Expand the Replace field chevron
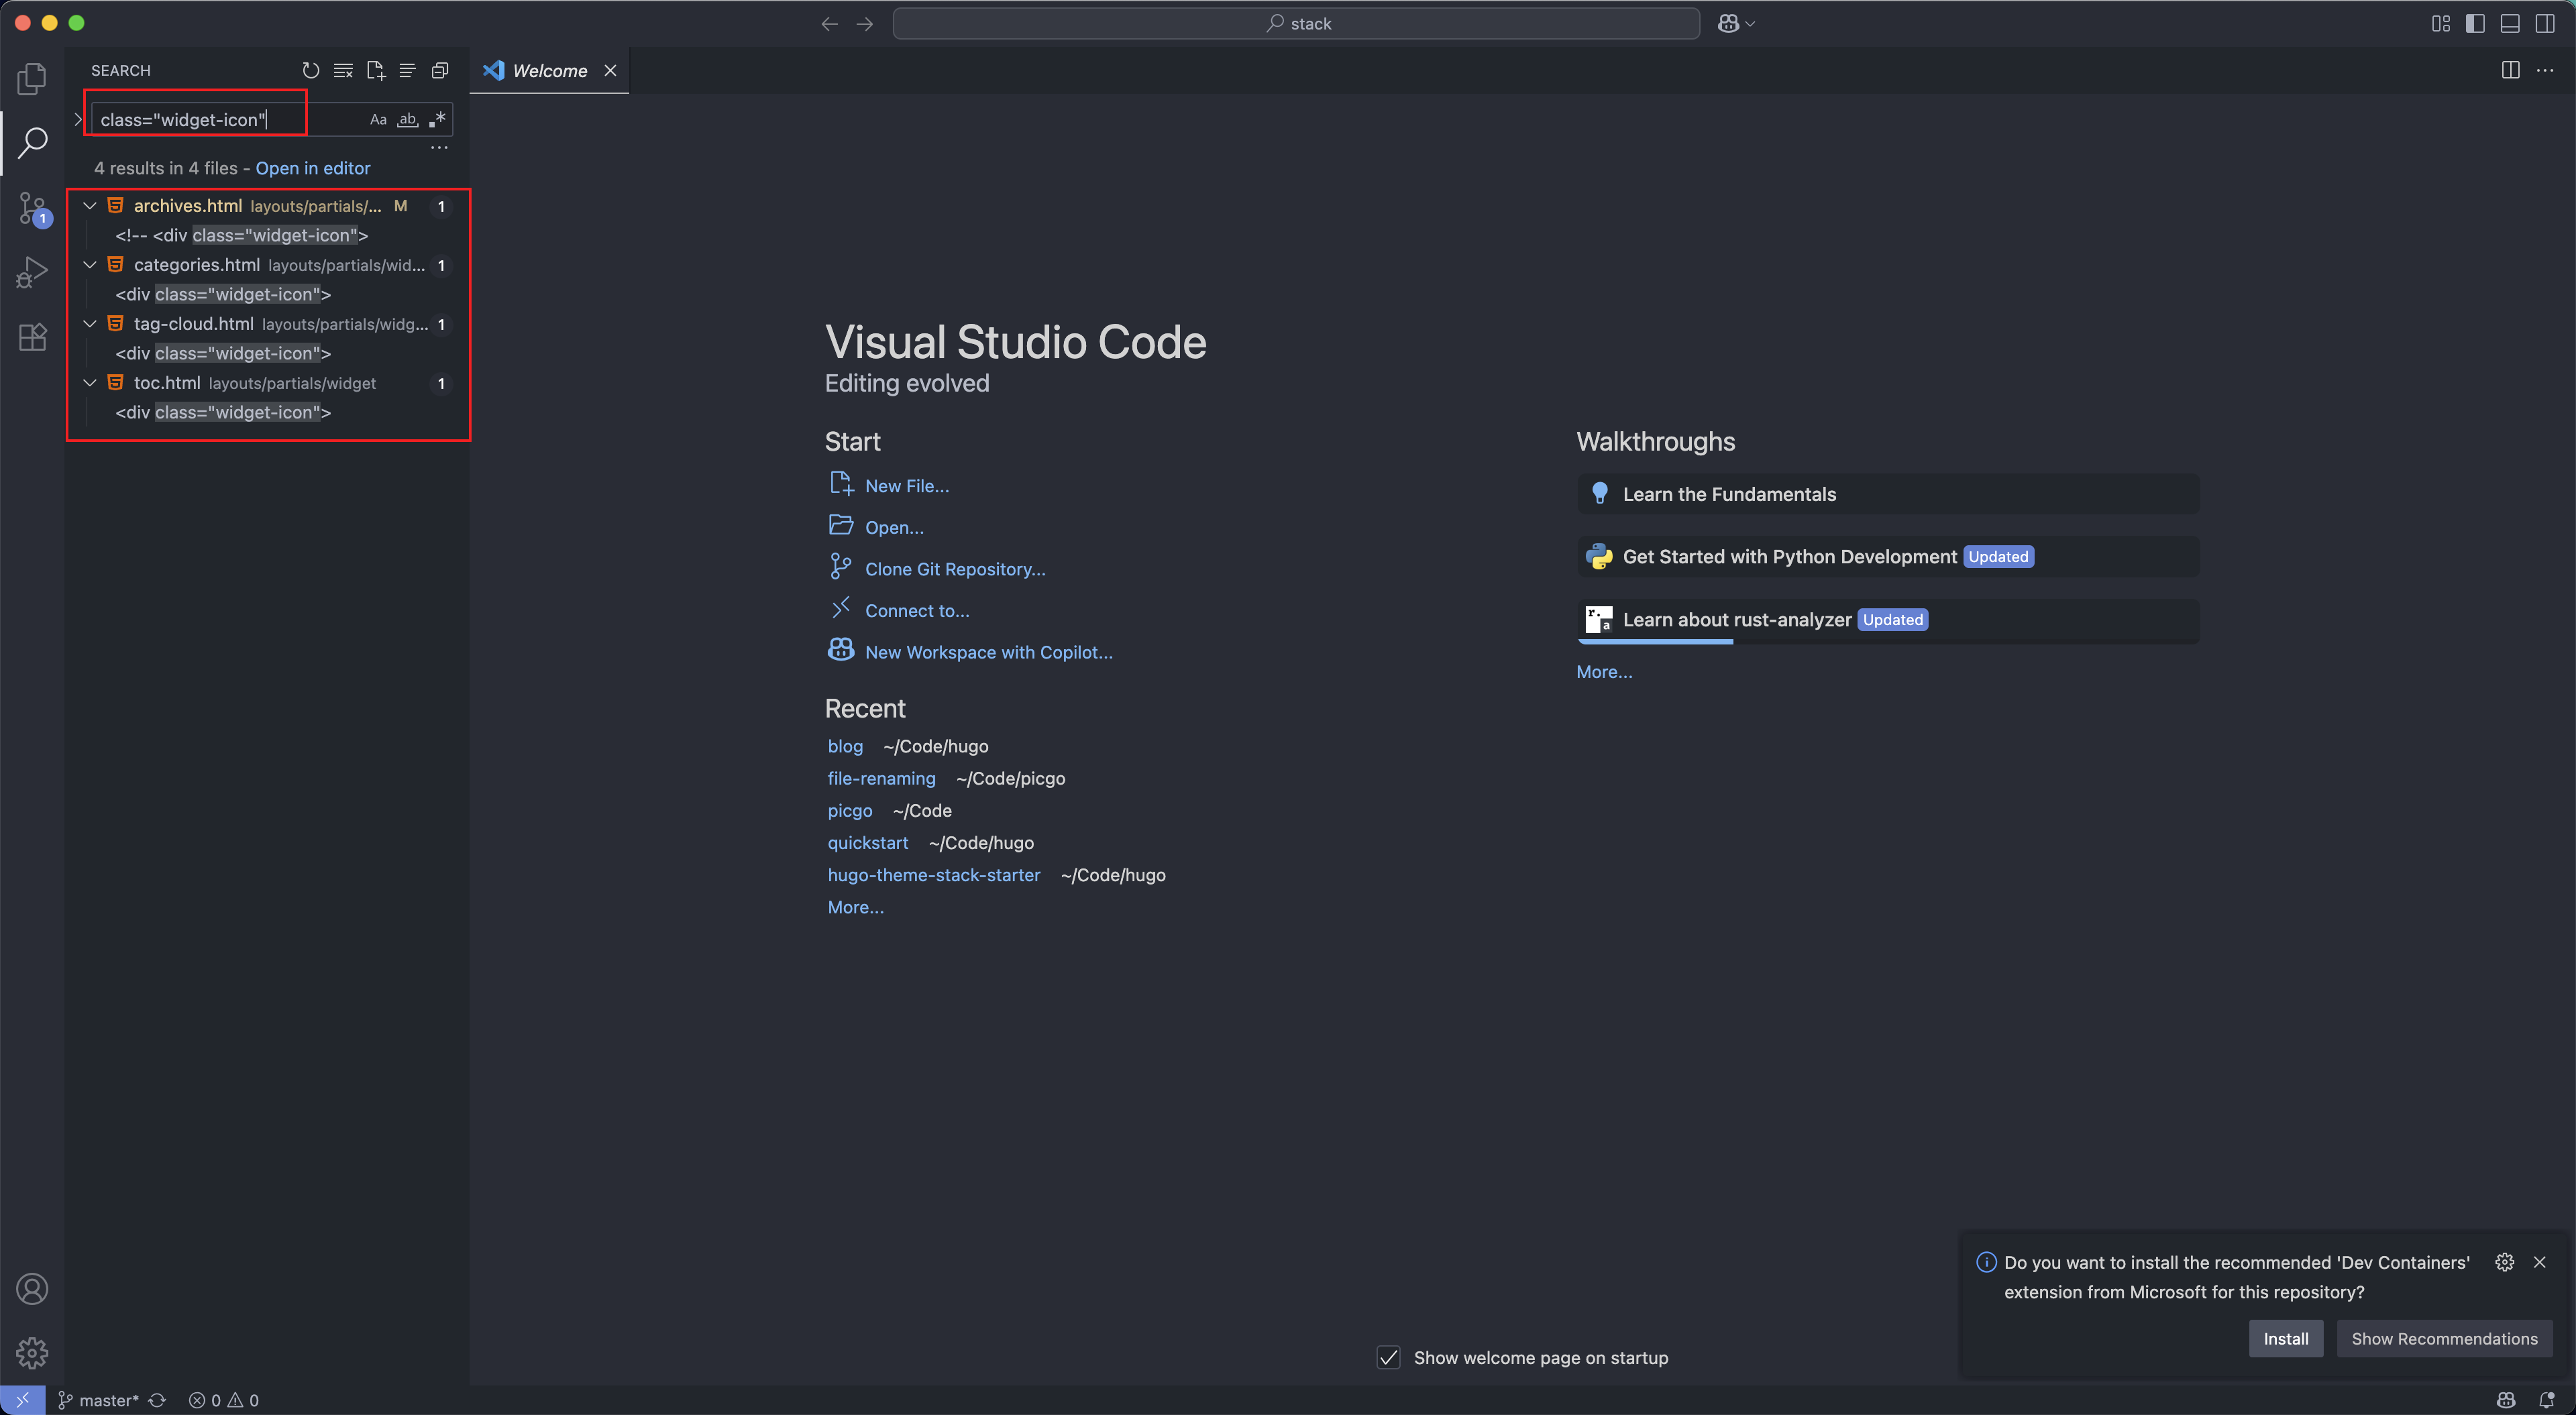The image size is (2576, 1415). [78, 120]
